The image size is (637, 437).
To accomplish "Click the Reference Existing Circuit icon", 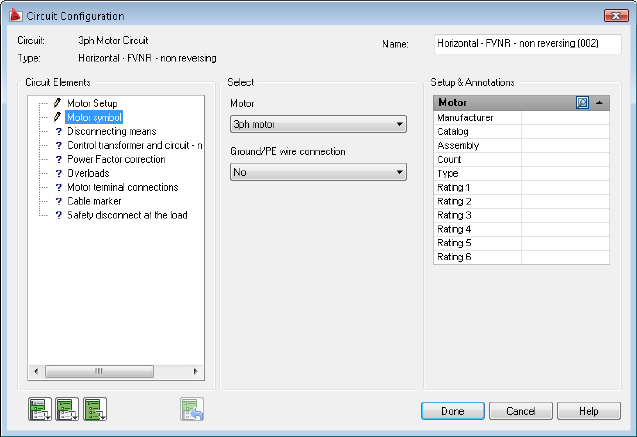I will 192,408.
